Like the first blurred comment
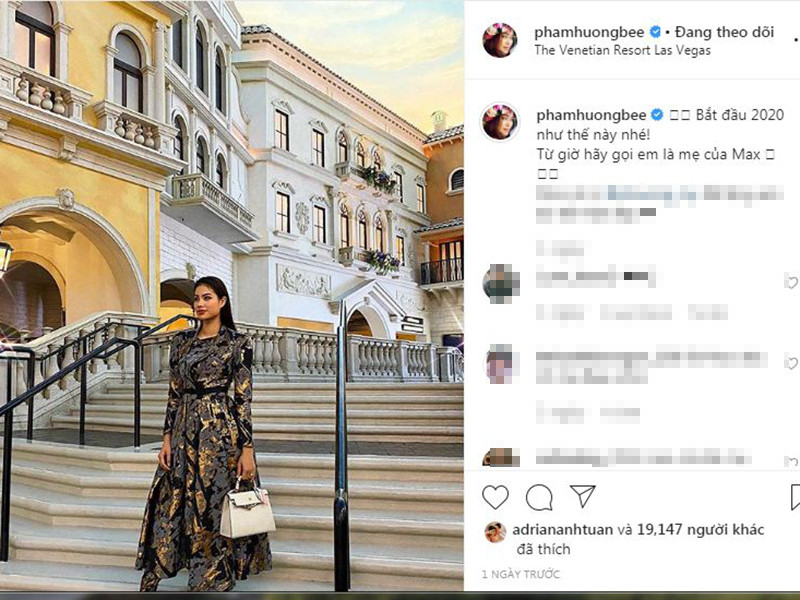 791,281
